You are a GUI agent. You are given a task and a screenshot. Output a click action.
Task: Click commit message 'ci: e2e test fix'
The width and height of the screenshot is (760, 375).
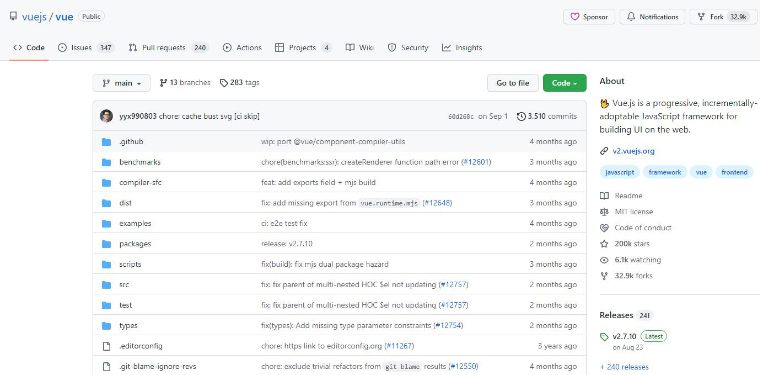[x=284, y=224]
